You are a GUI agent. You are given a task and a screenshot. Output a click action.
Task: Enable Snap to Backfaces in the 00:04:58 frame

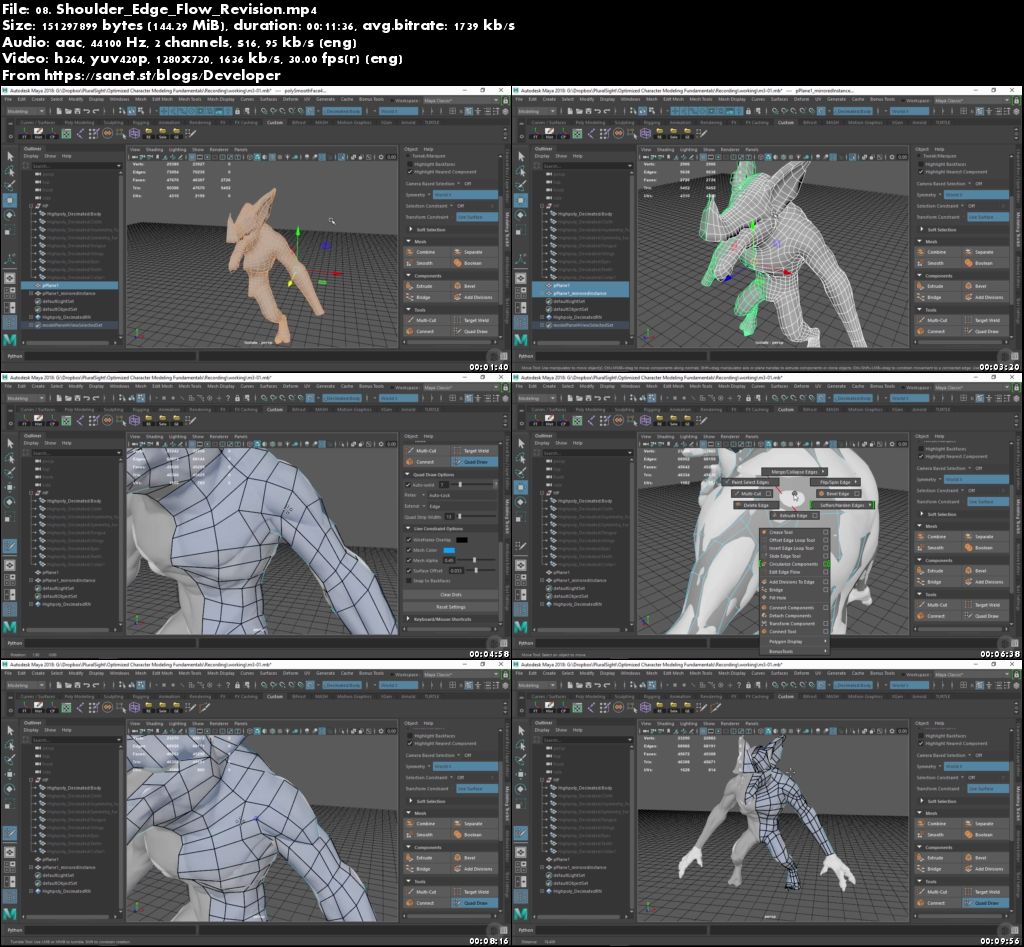(x=409, y=580)
